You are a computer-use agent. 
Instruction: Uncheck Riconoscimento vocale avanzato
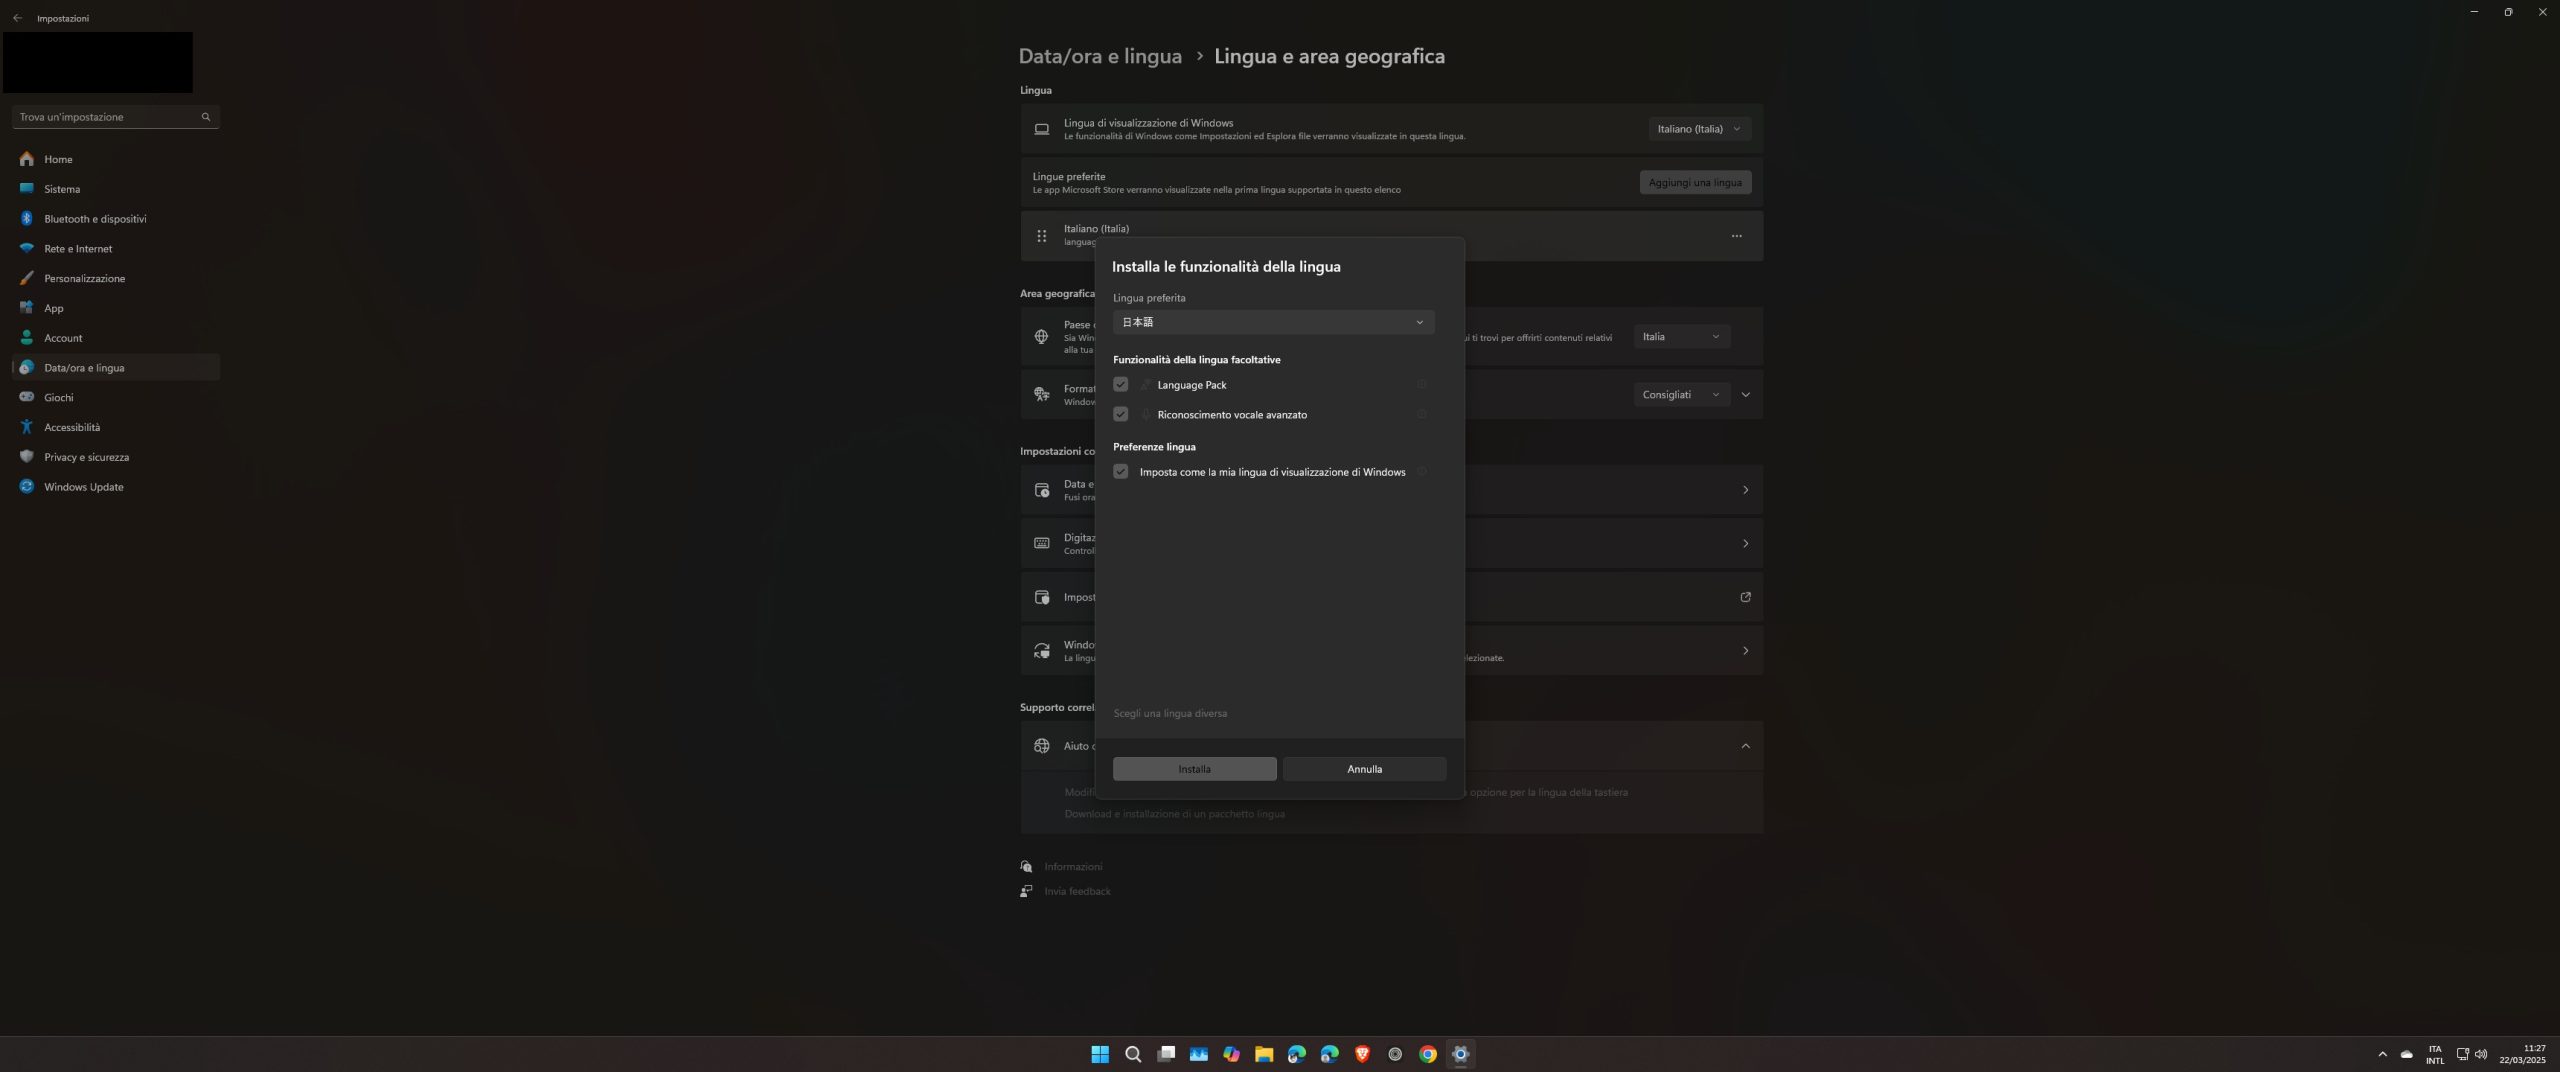[1121, 414]
